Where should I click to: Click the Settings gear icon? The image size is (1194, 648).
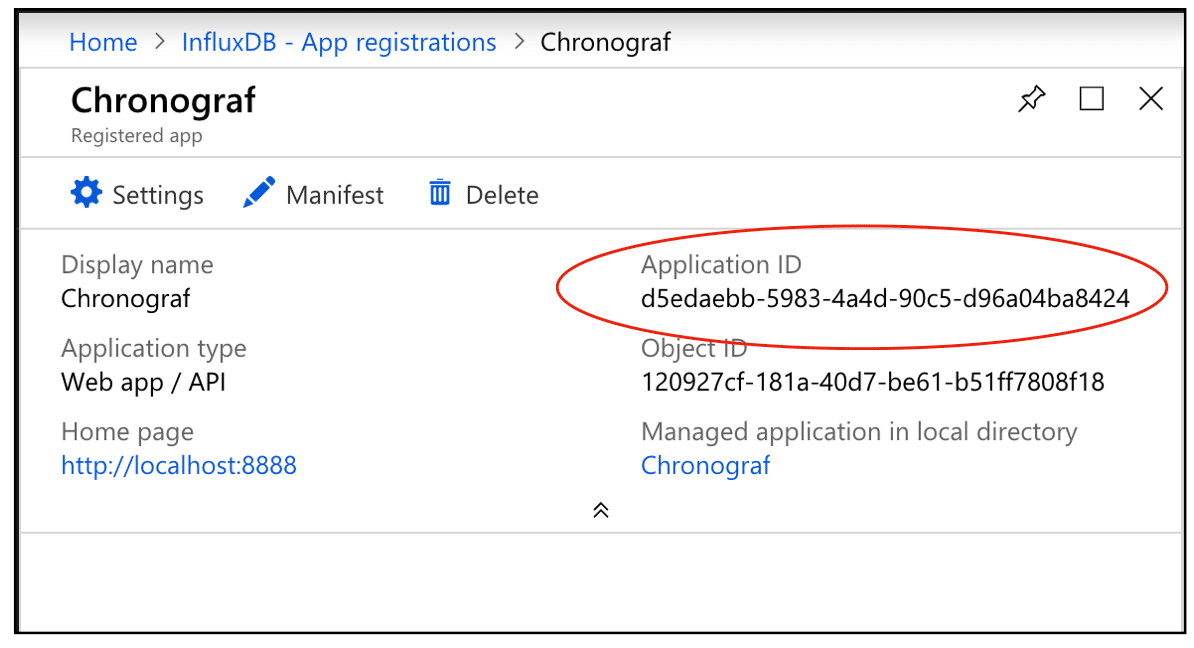click(x=87, y=193)
